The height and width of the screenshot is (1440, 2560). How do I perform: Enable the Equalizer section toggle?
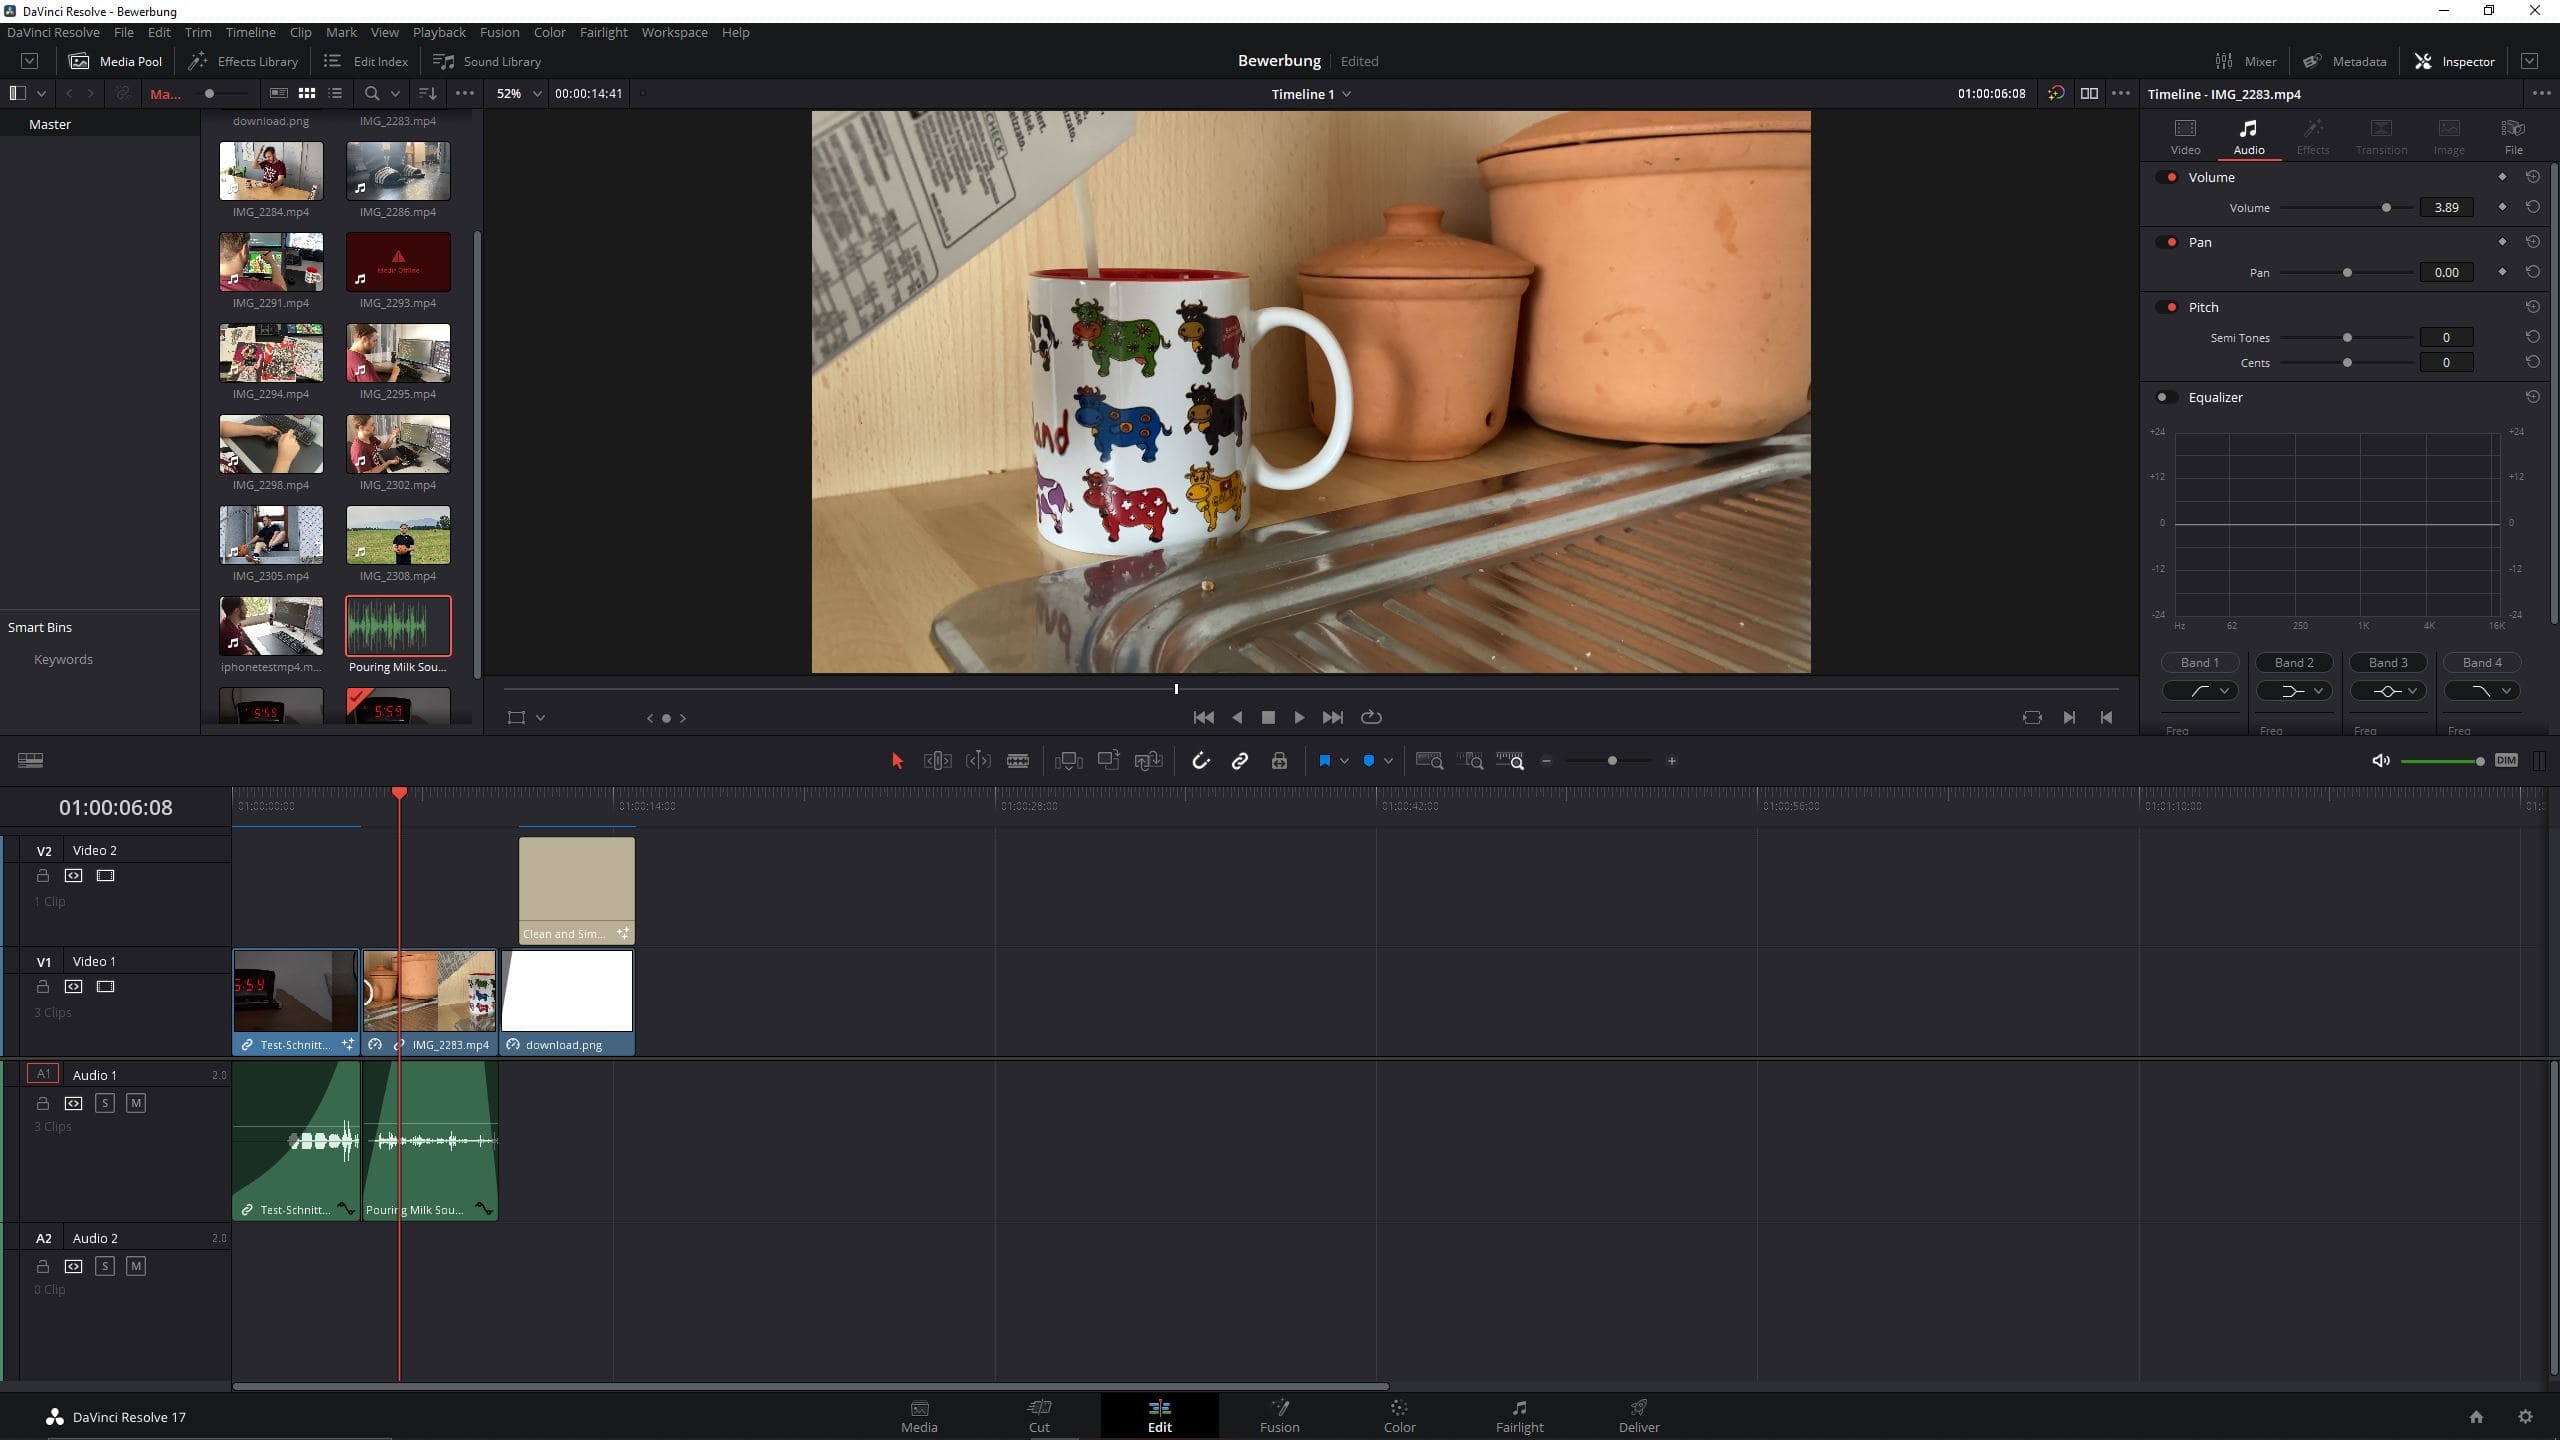(x=2165, y=397)
